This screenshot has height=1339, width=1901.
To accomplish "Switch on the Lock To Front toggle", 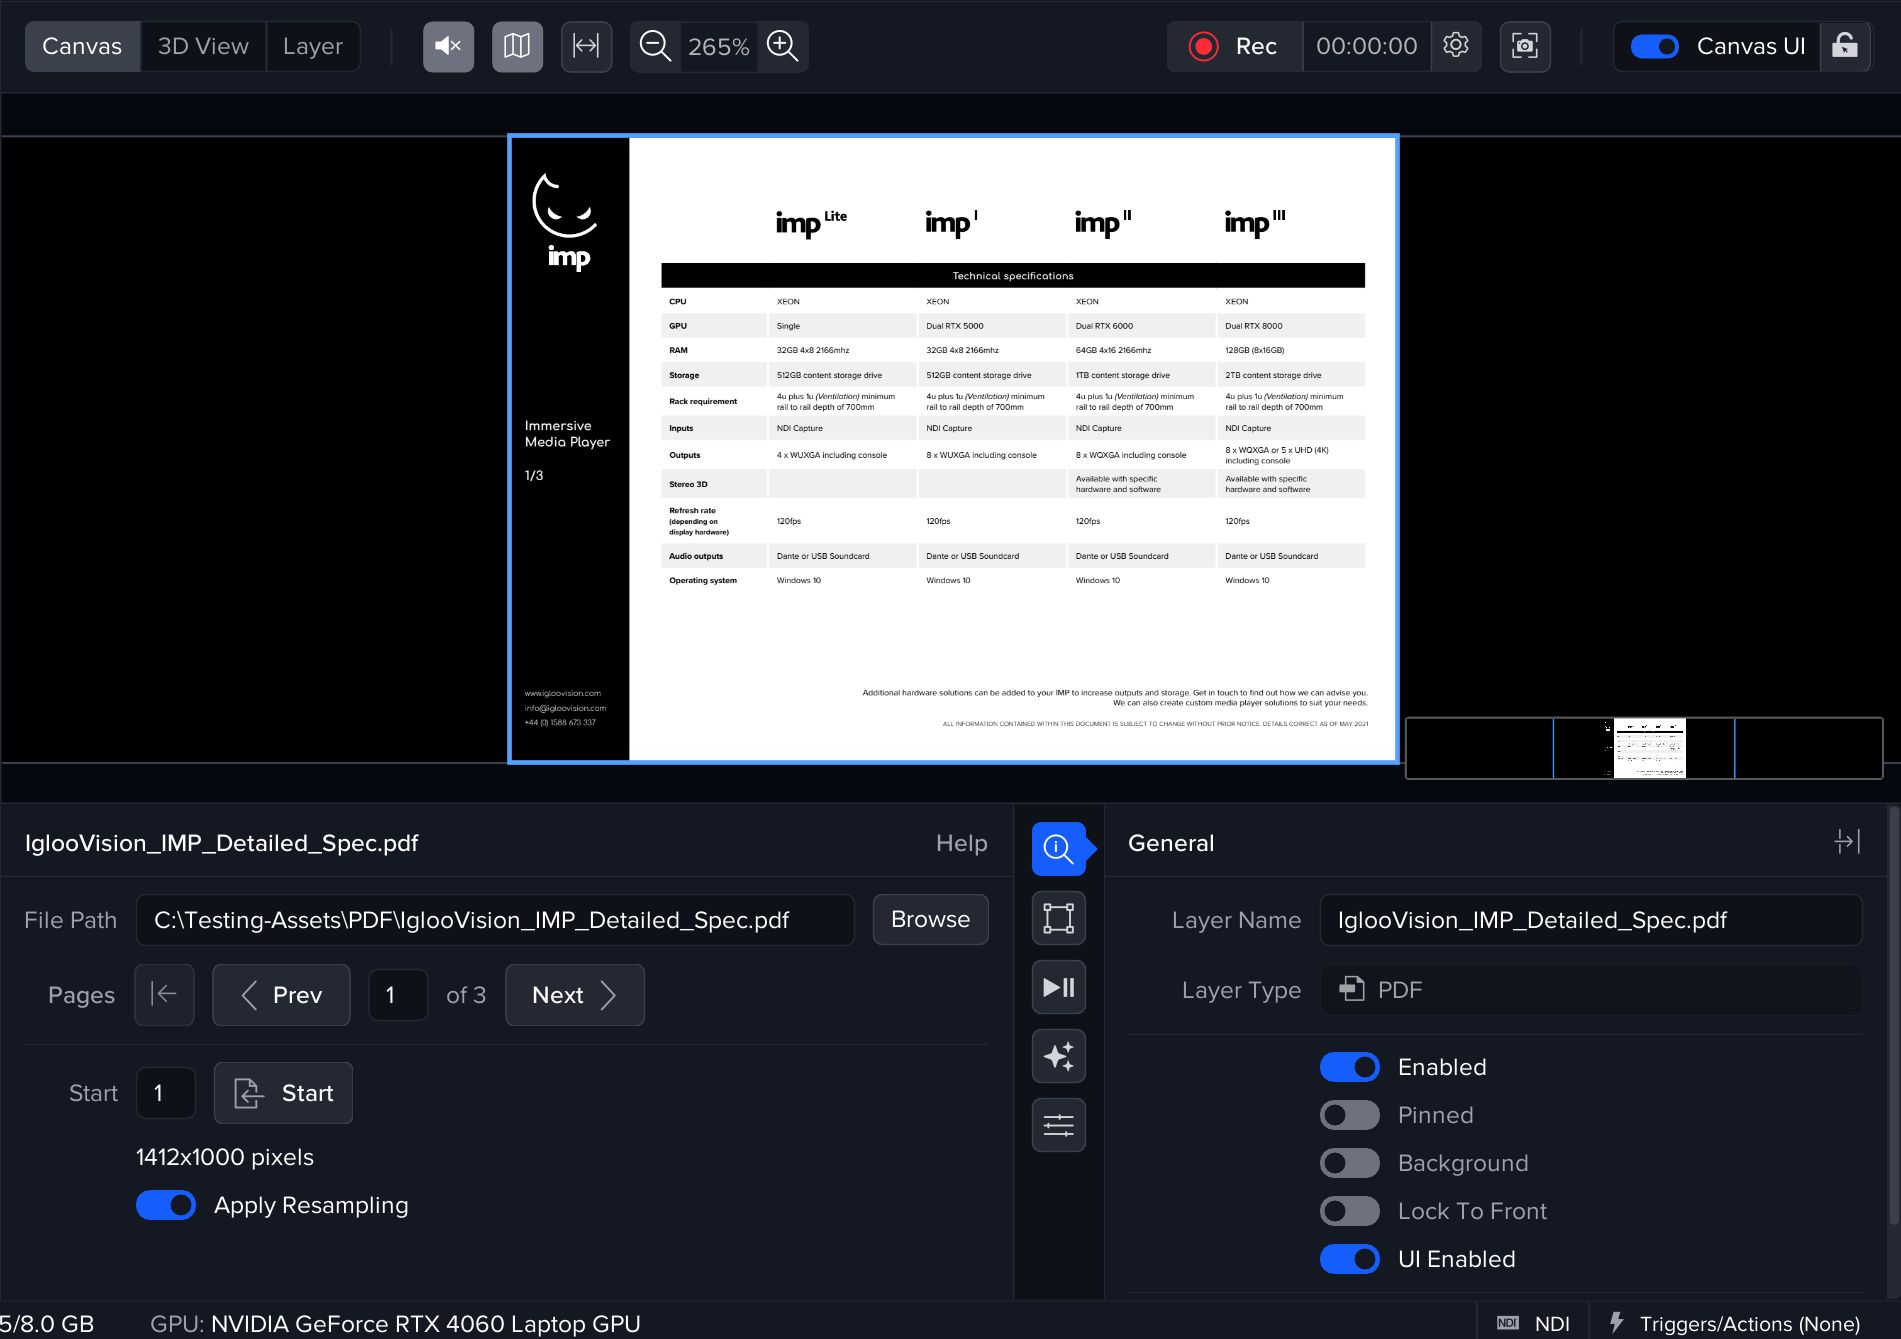I will (x=1349, y=1211).
